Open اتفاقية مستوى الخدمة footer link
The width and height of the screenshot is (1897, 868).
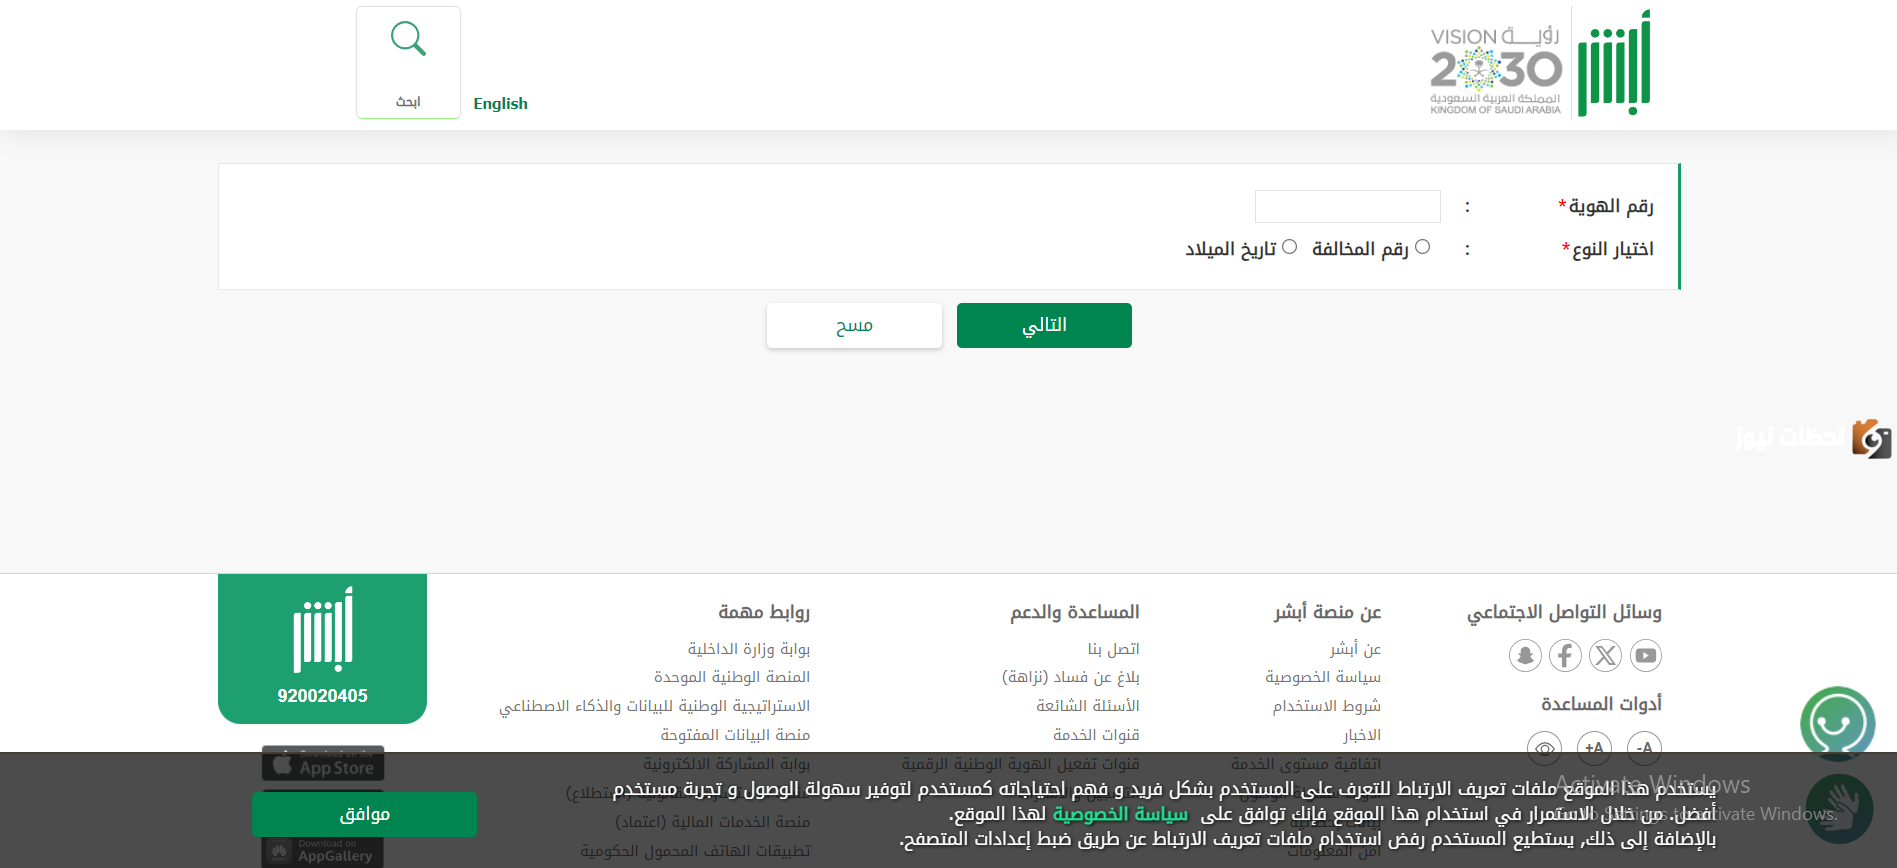(1306, 764)
